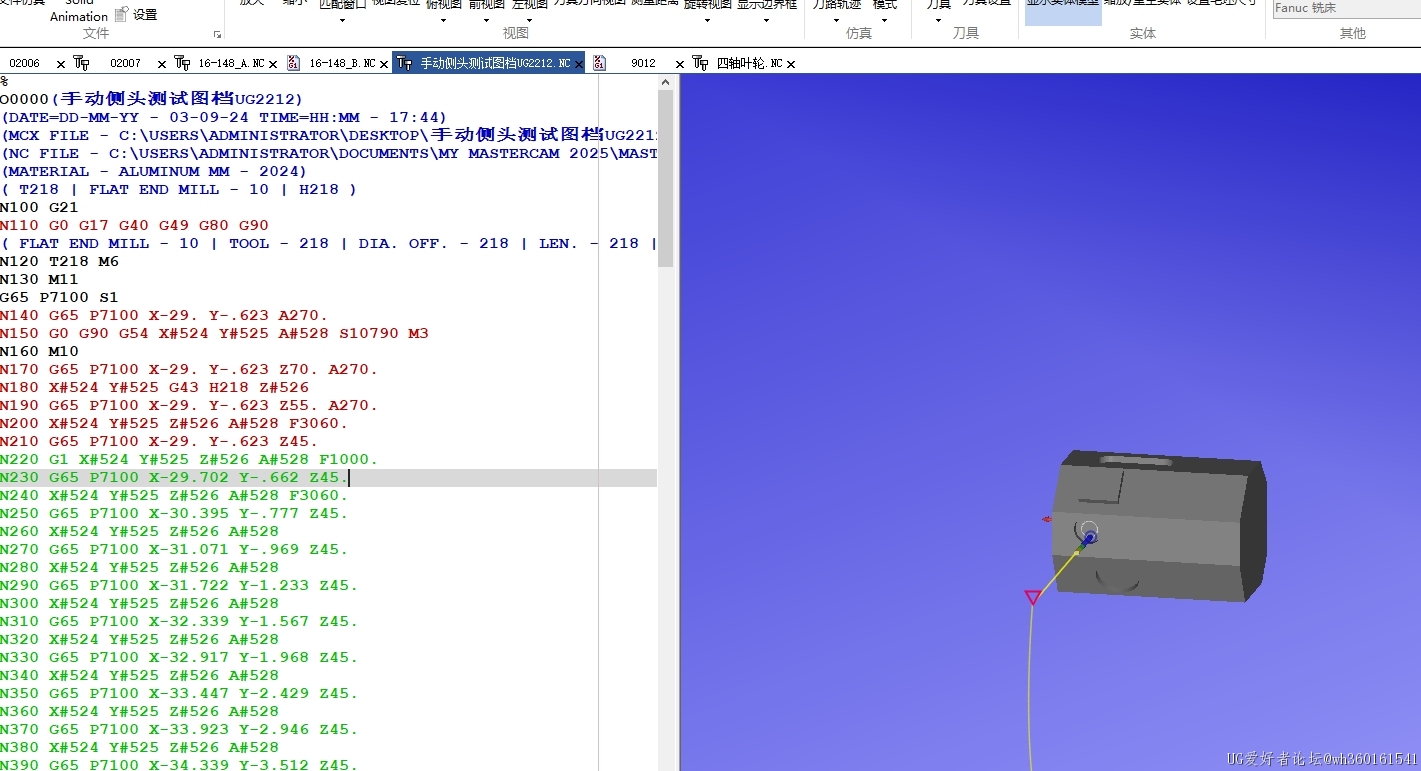Click the gray 3D part model in the viewport

tap(1160, 525)
